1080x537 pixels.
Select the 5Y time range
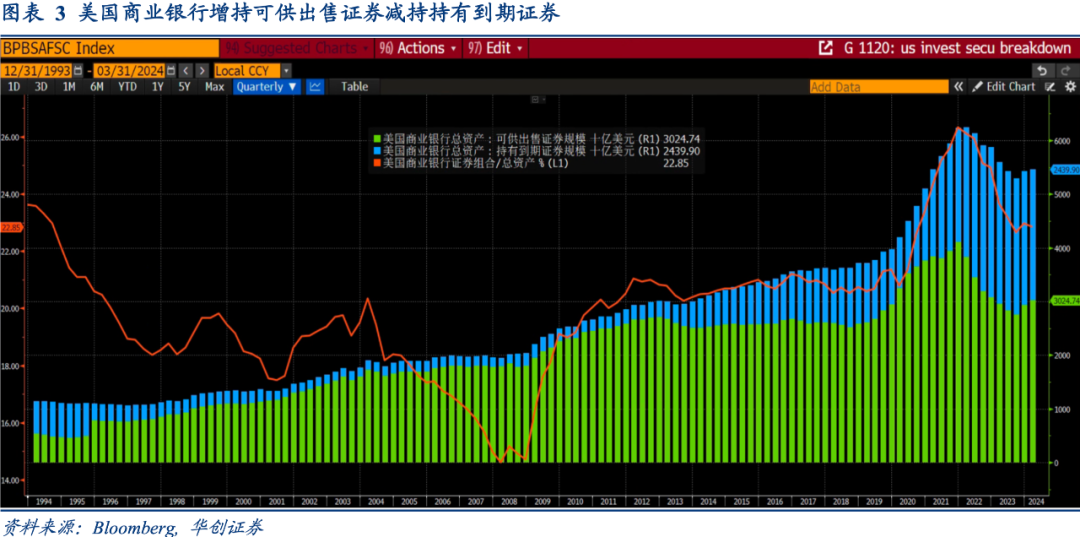[x=184, y=87]
